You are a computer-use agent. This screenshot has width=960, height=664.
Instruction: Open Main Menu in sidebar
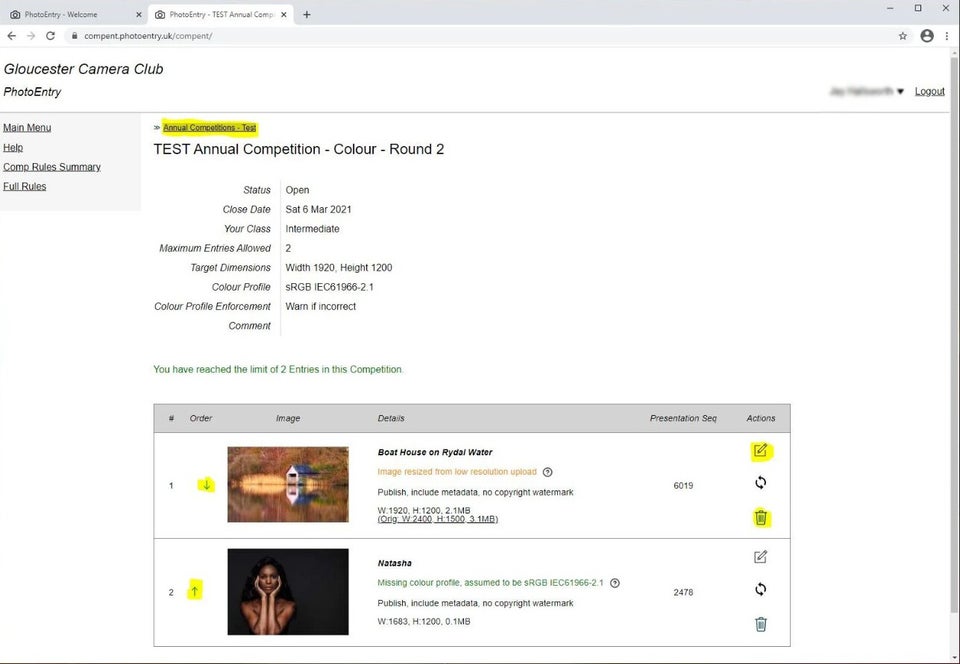click(x=27, y=127)
